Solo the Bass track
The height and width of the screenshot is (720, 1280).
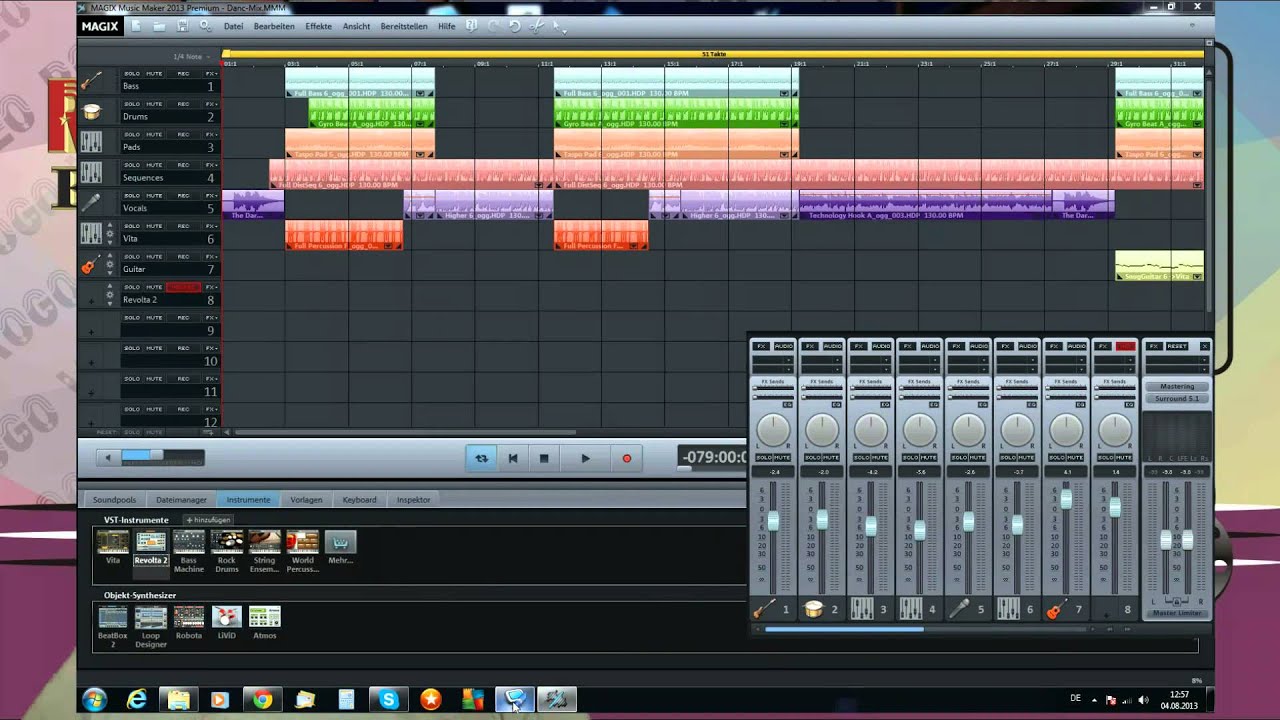pyautogui.click(x=132, y=74)
